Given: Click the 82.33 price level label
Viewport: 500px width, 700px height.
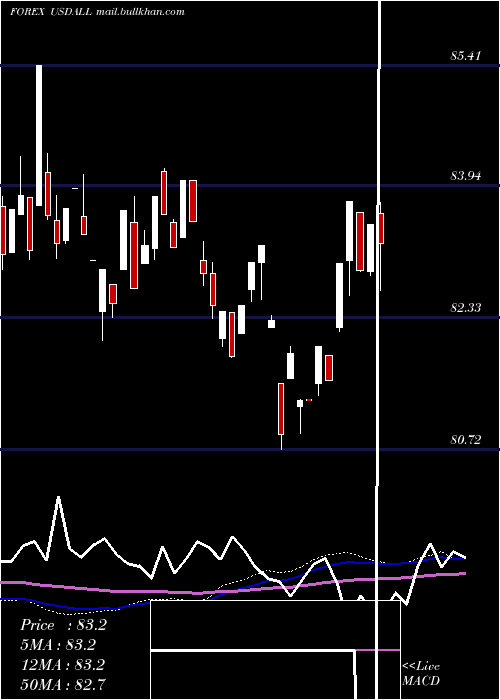Looking at the screenshot, I should click(466, 308).
